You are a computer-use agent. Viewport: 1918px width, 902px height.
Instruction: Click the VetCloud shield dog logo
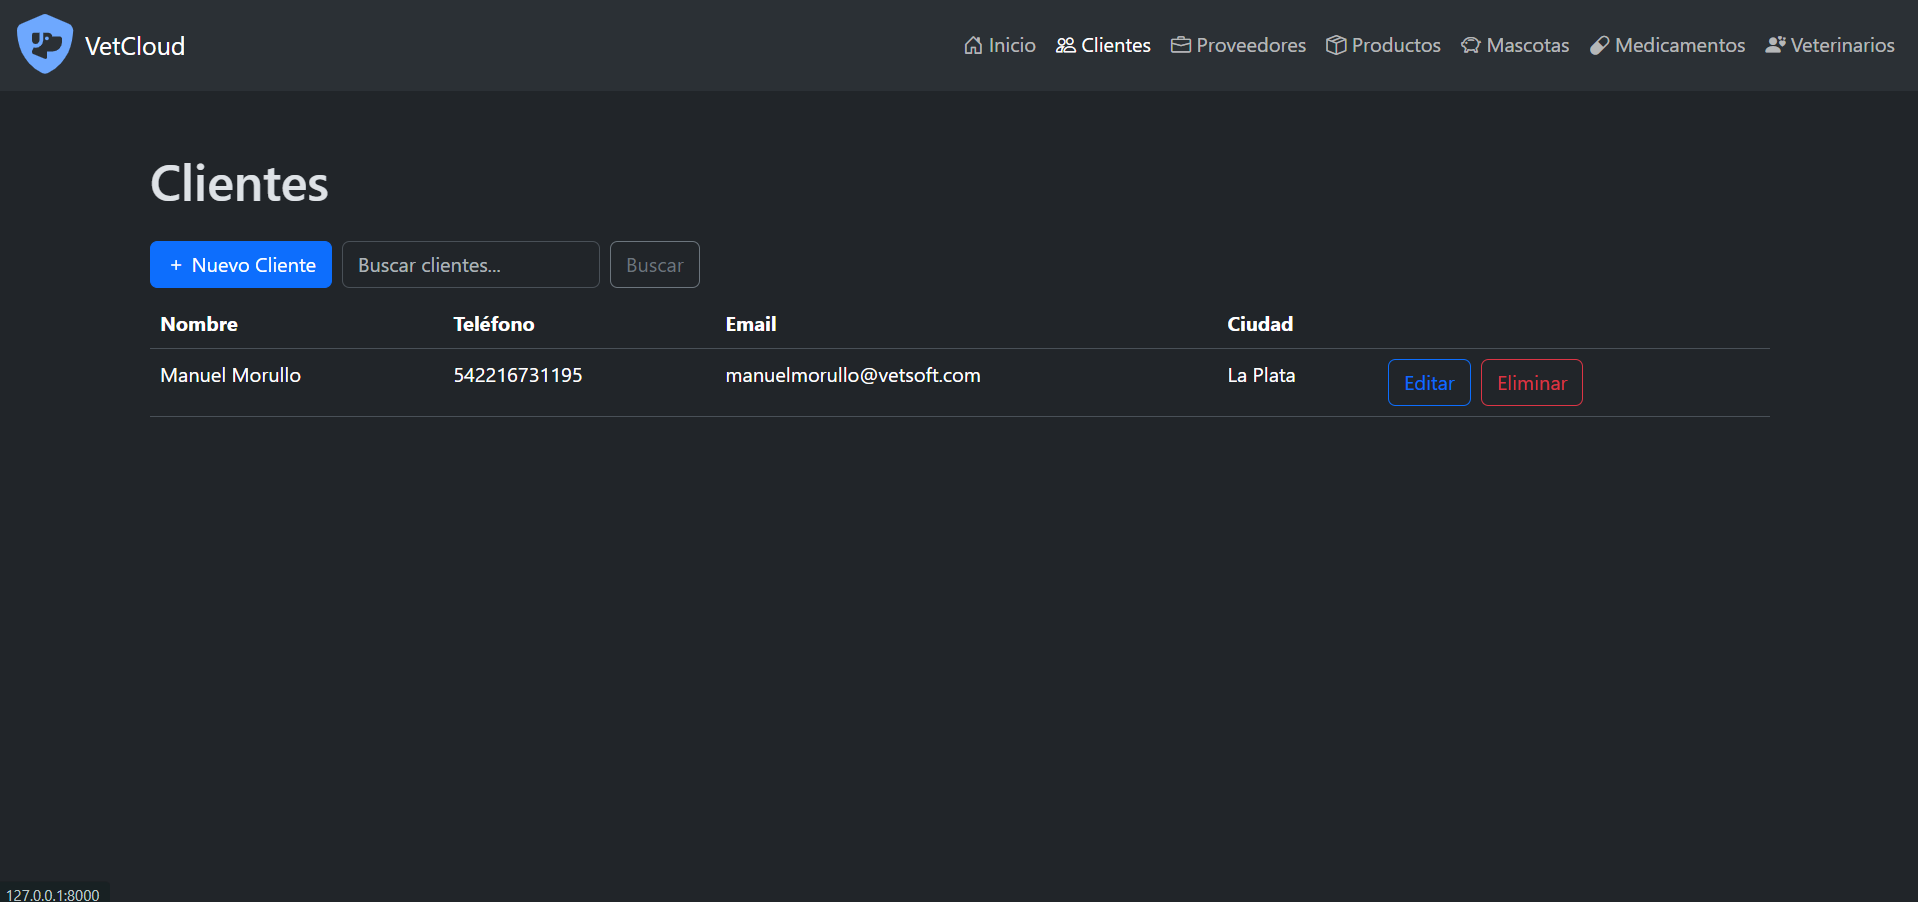tap(45, 44)
